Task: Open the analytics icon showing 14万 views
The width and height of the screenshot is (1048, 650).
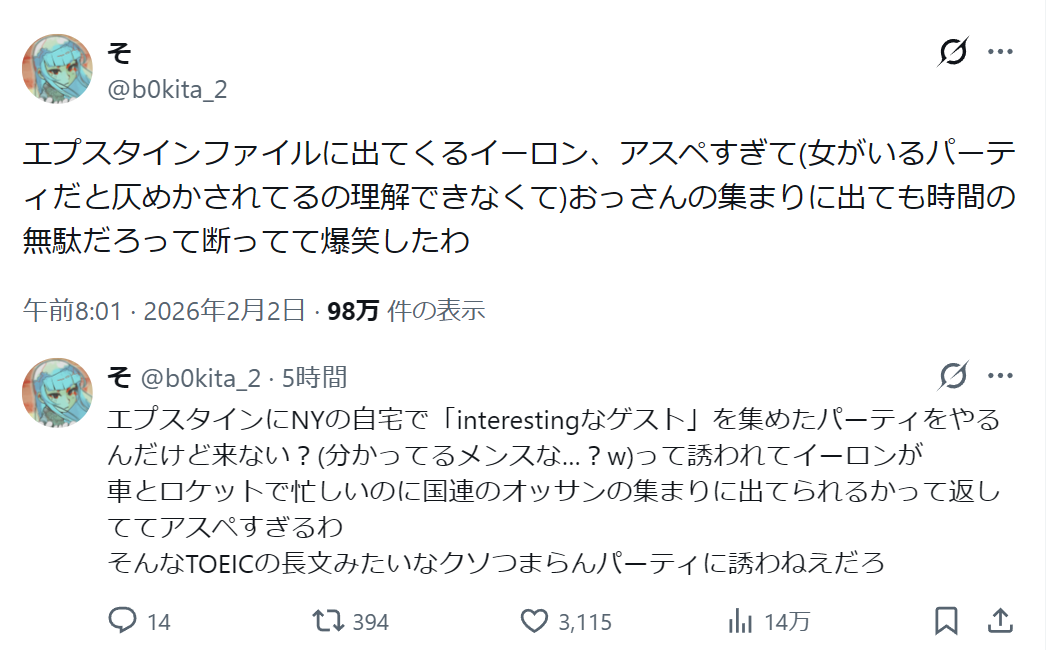Action: pos(741,621)
